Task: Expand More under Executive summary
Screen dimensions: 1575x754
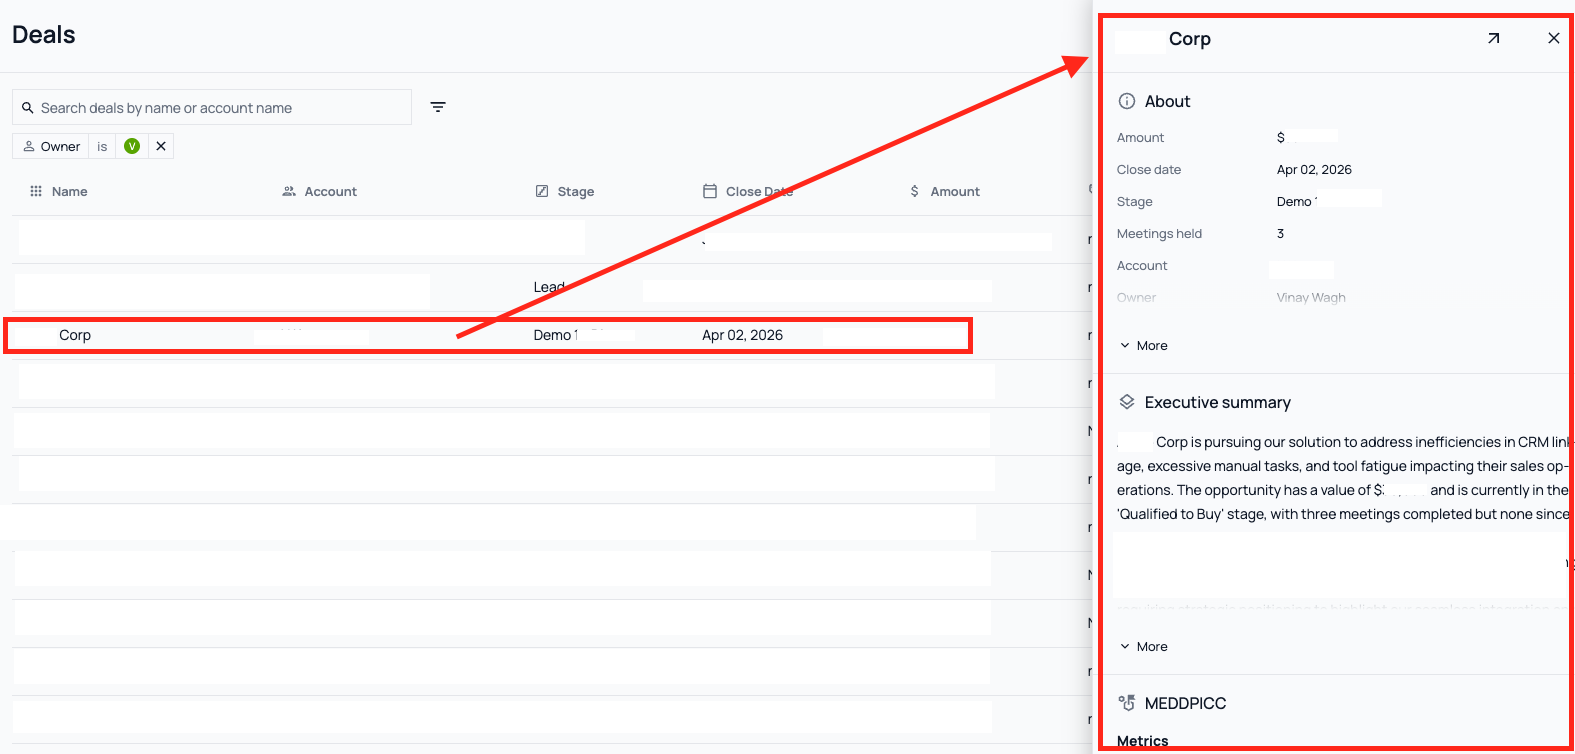Action: [1144, 647]
